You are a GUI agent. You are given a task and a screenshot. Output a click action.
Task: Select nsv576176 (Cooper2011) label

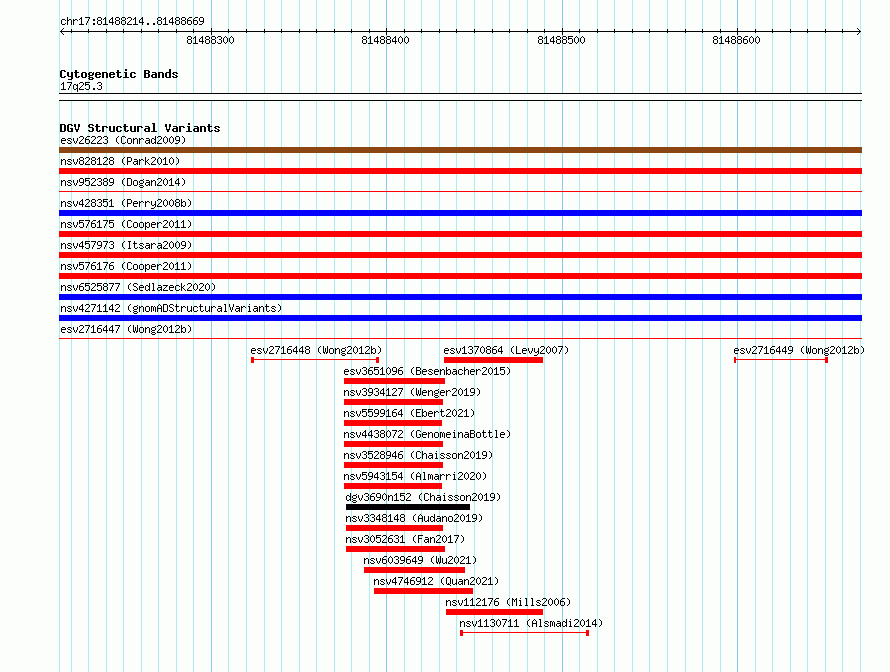point(126,266)
